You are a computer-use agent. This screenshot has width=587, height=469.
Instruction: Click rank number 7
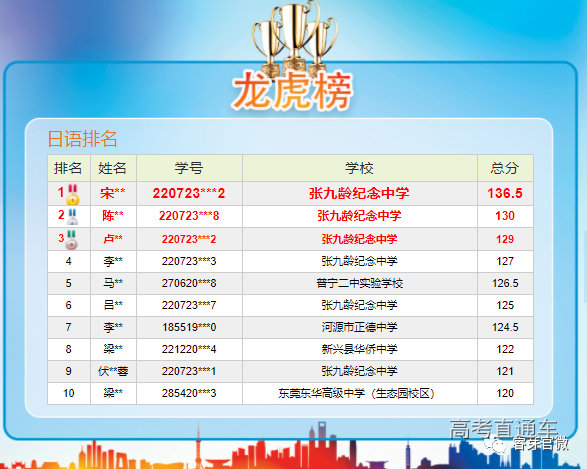[x=69, y=328]
